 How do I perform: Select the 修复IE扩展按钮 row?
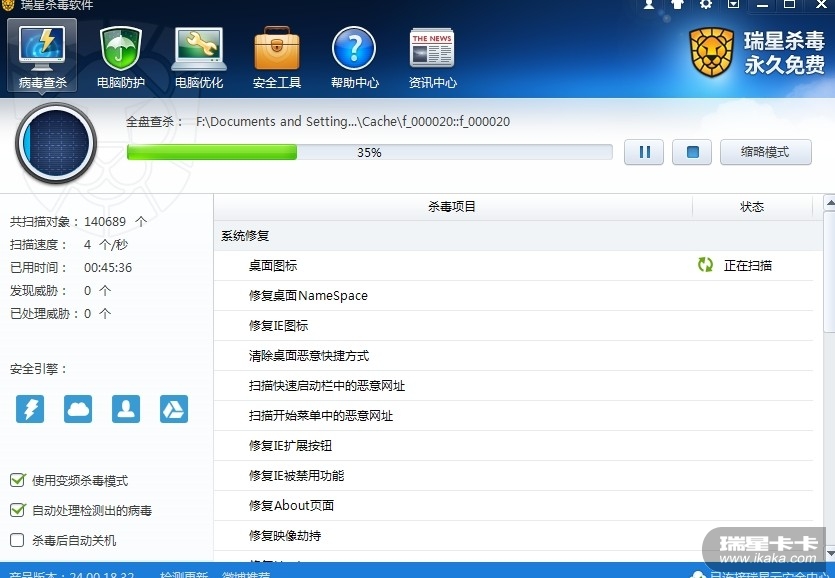tap(513, 445)
